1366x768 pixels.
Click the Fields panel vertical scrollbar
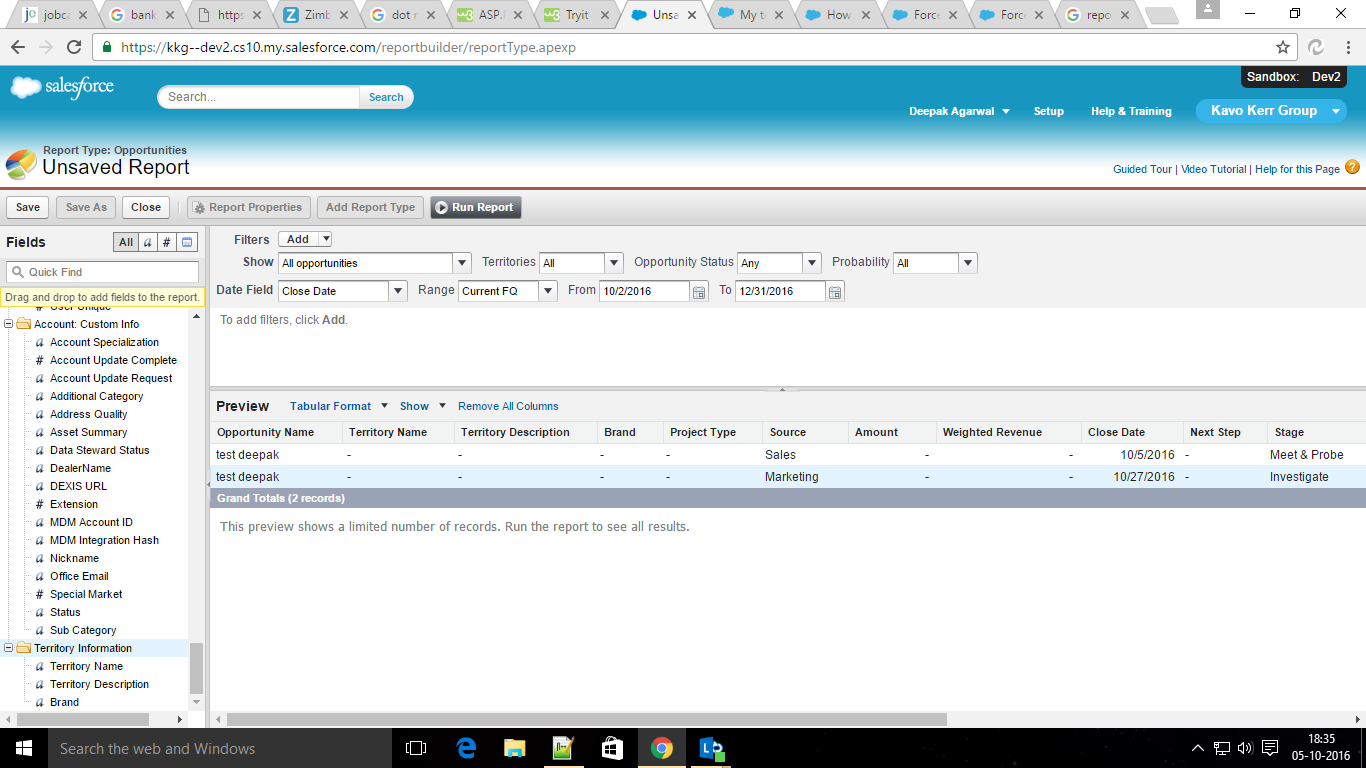point(196,668)
